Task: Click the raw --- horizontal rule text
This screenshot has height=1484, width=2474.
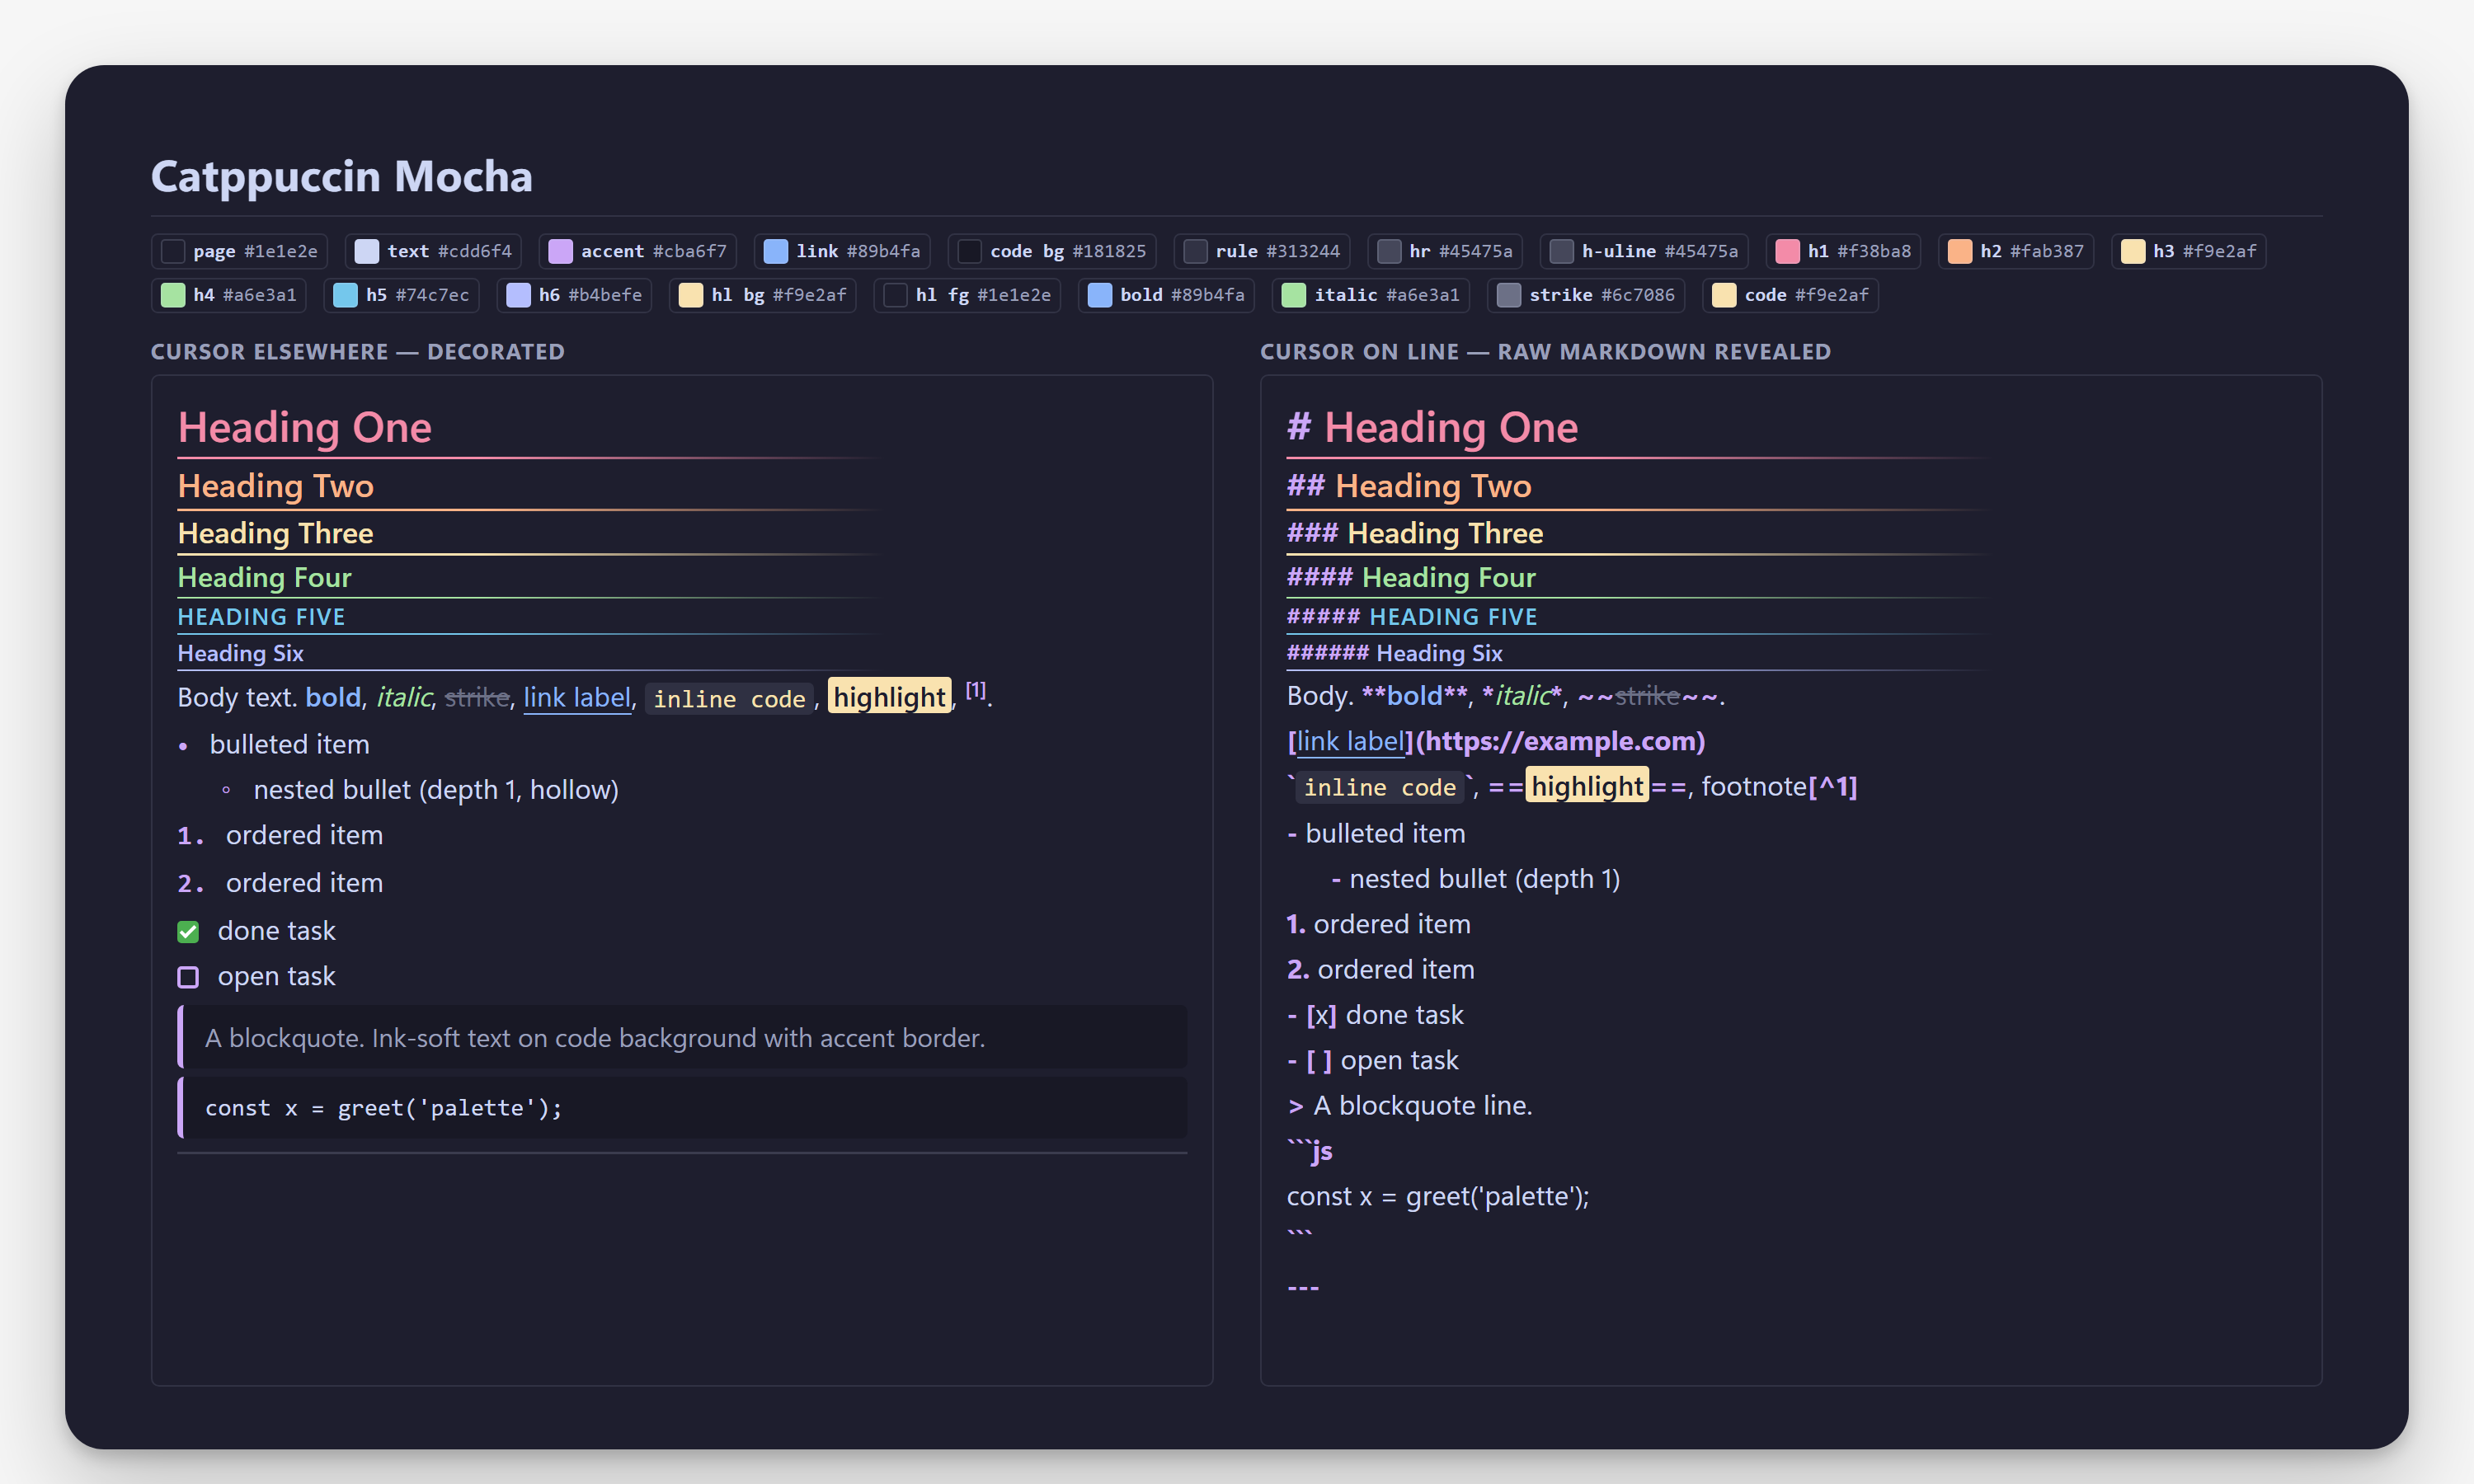Action: pos(1303,1287)
